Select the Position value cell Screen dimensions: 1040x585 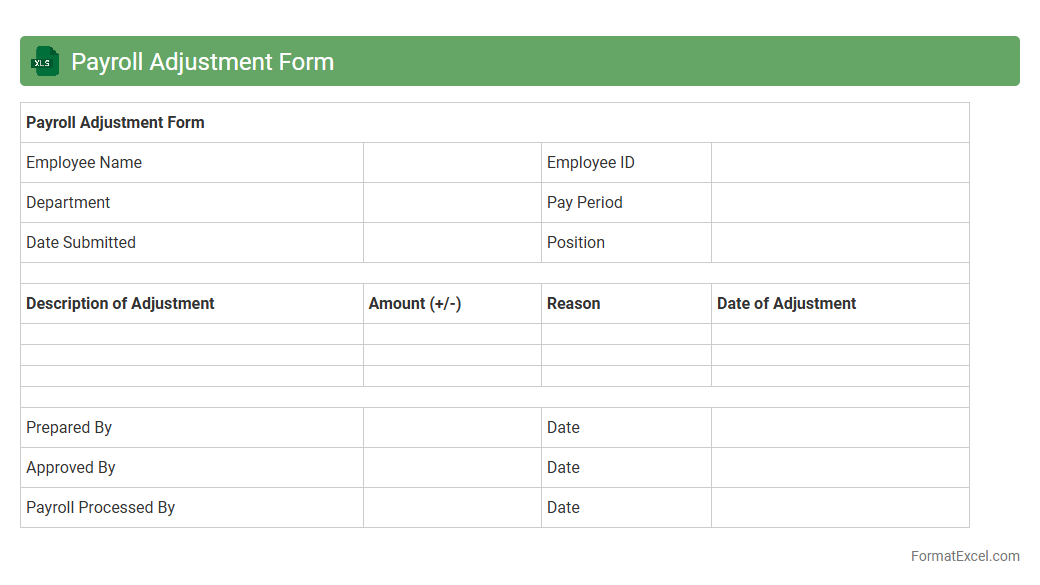click(840, 243)
